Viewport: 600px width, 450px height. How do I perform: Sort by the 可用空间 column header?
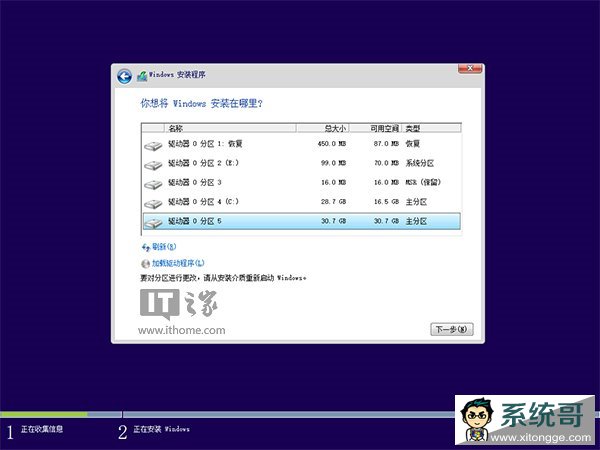pos(375,128)
